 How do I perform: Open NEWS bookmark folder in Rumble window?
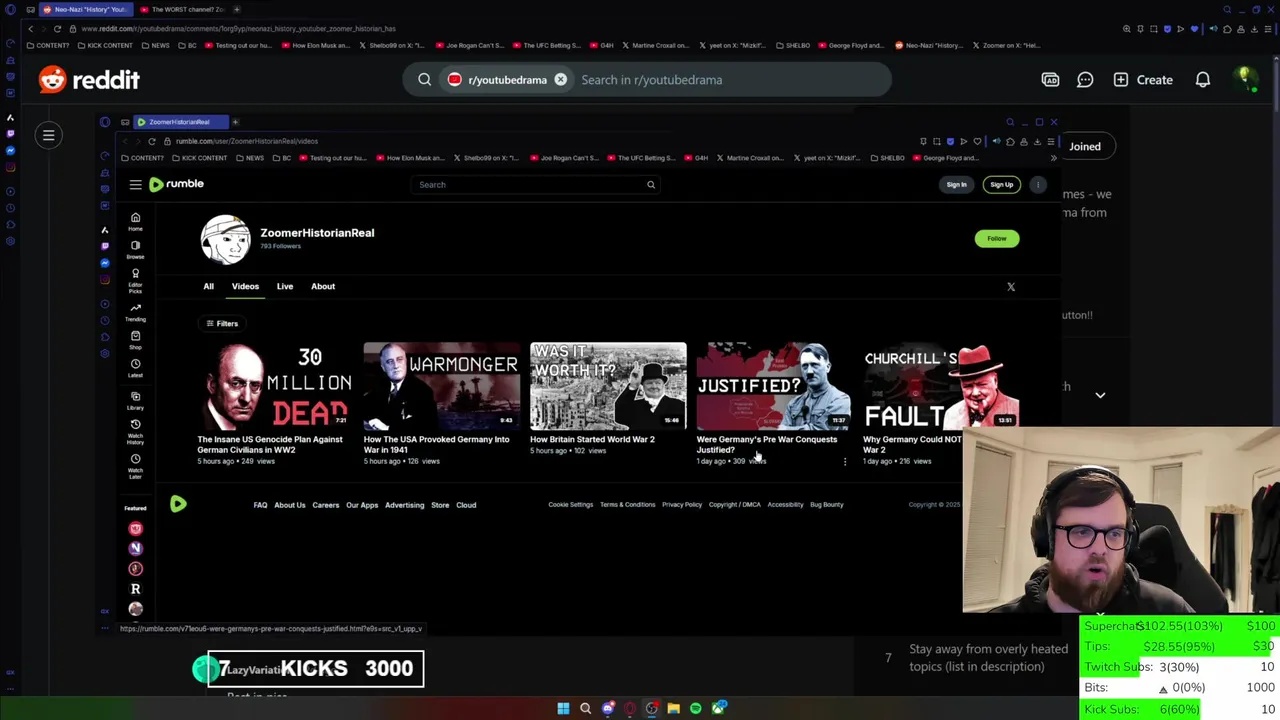click(251, 158)
